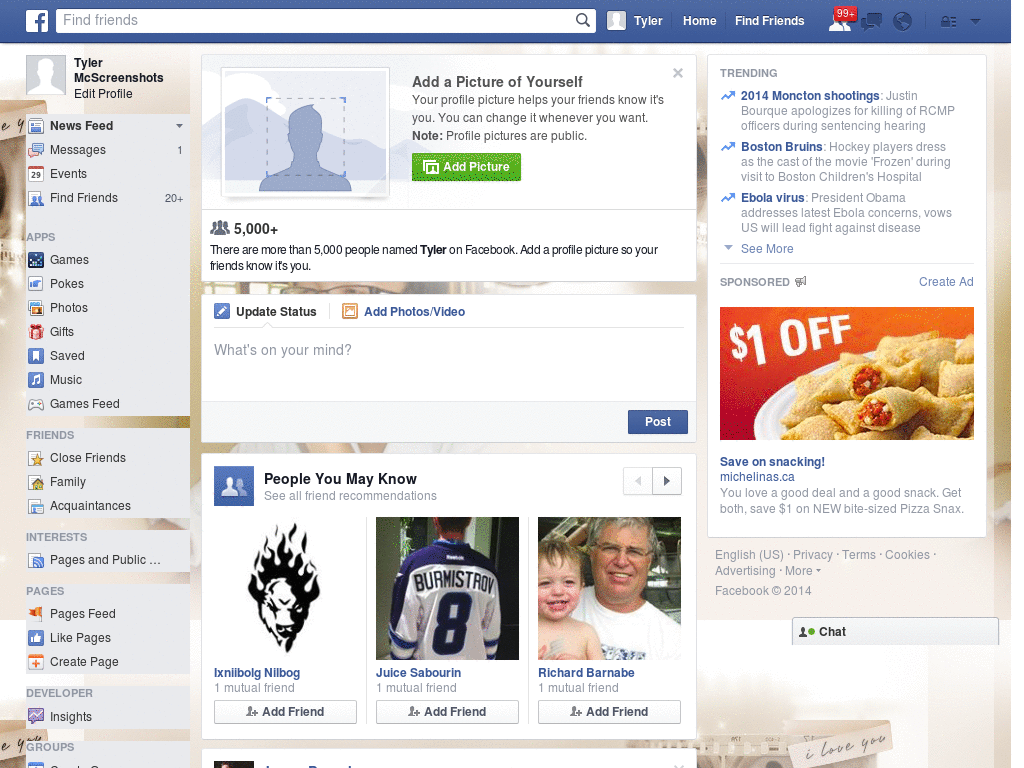Open the Gifts app icon

point(37,332)
